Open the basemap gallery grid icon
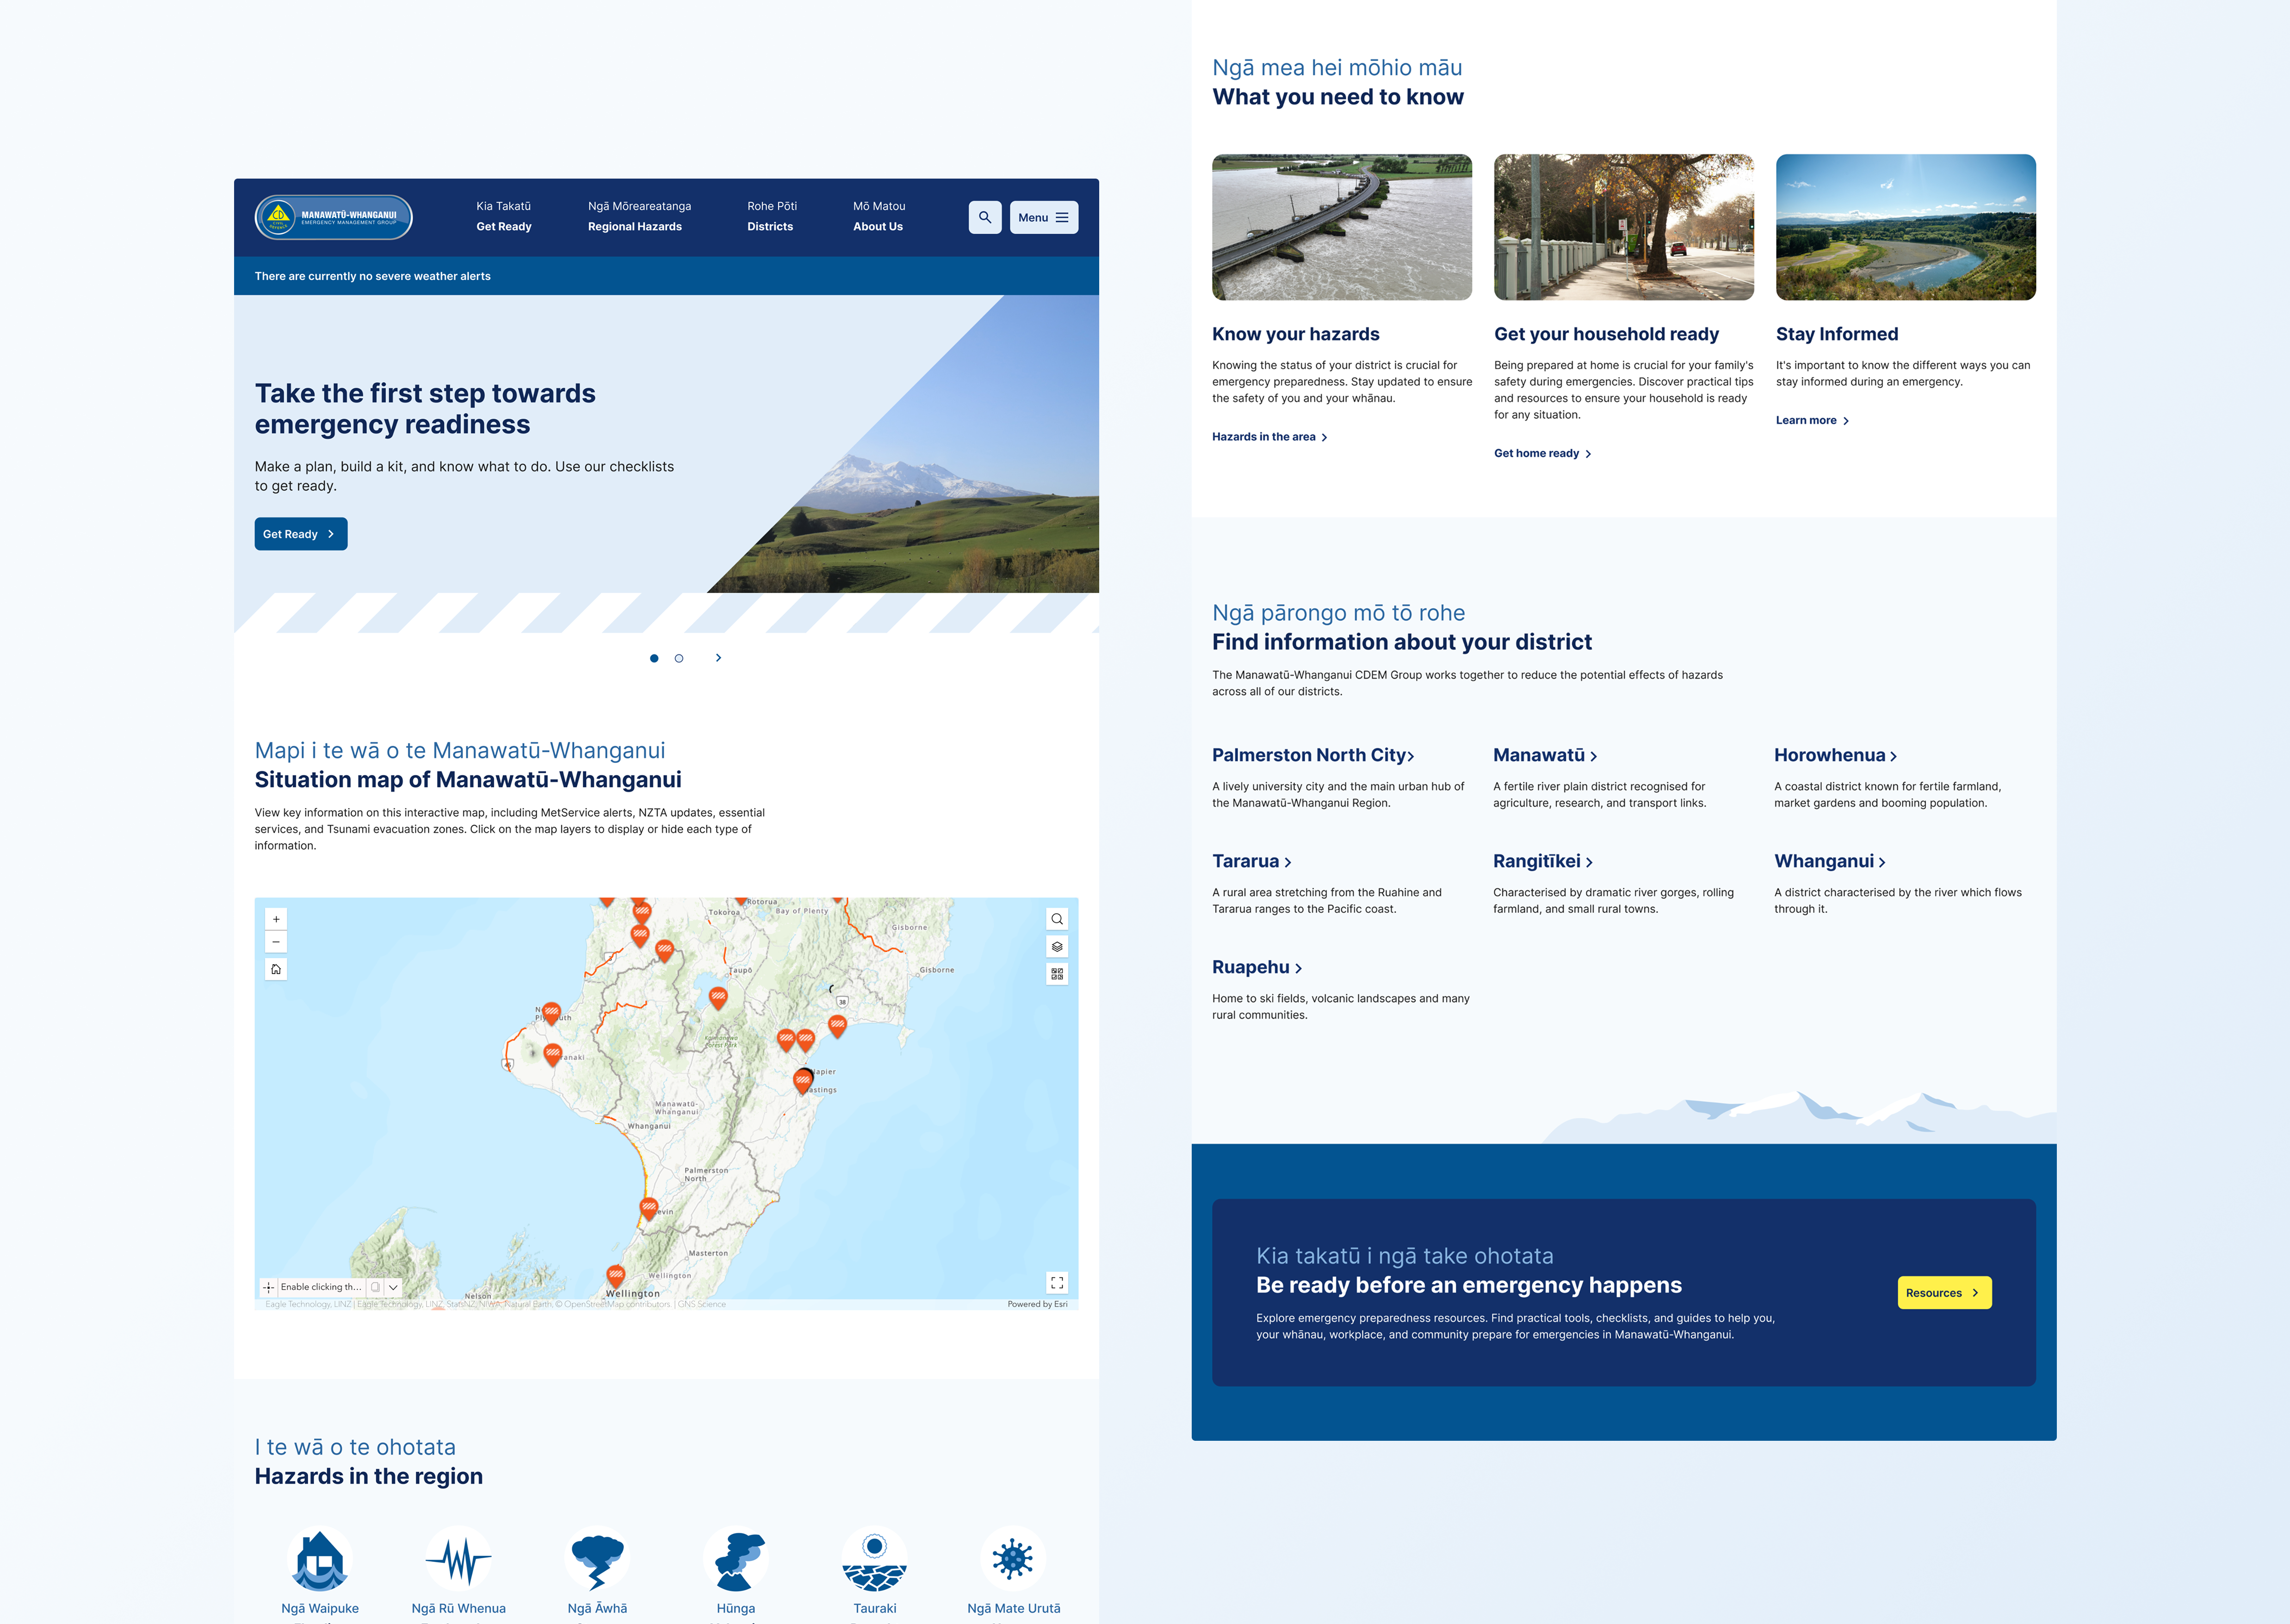Image resolution: width=2290 pixels, height=1624 pixels. tap(1057, 973)
